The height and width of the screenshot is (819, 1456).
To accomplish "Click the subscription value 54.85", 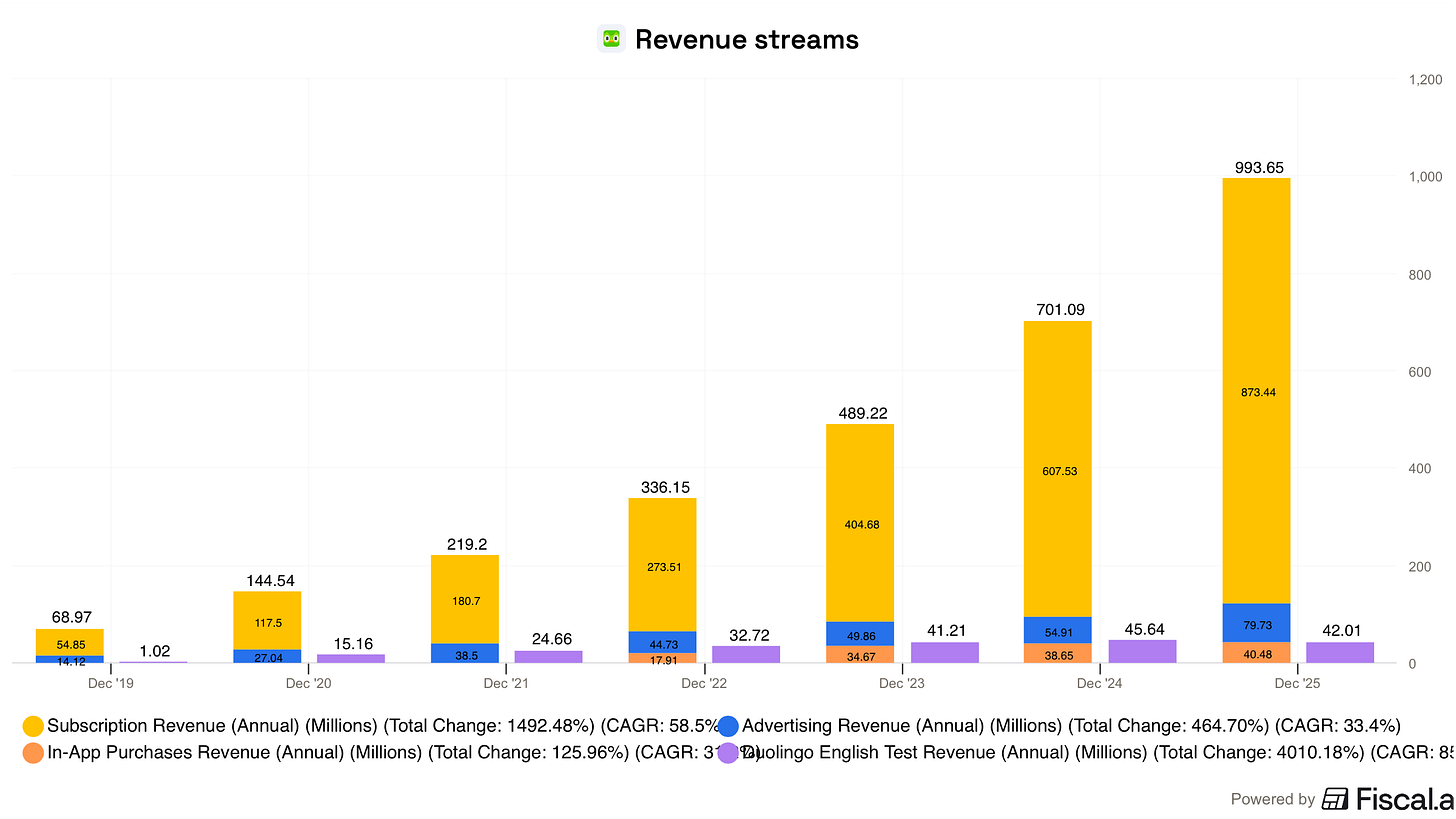I will click(x=69, y=643).
